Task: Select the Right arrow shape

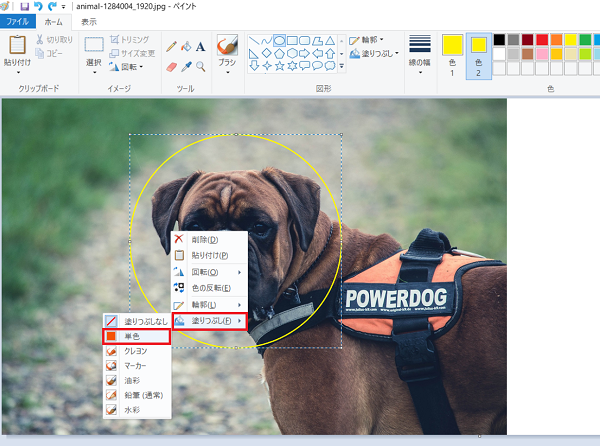Action: coord(305,53)
